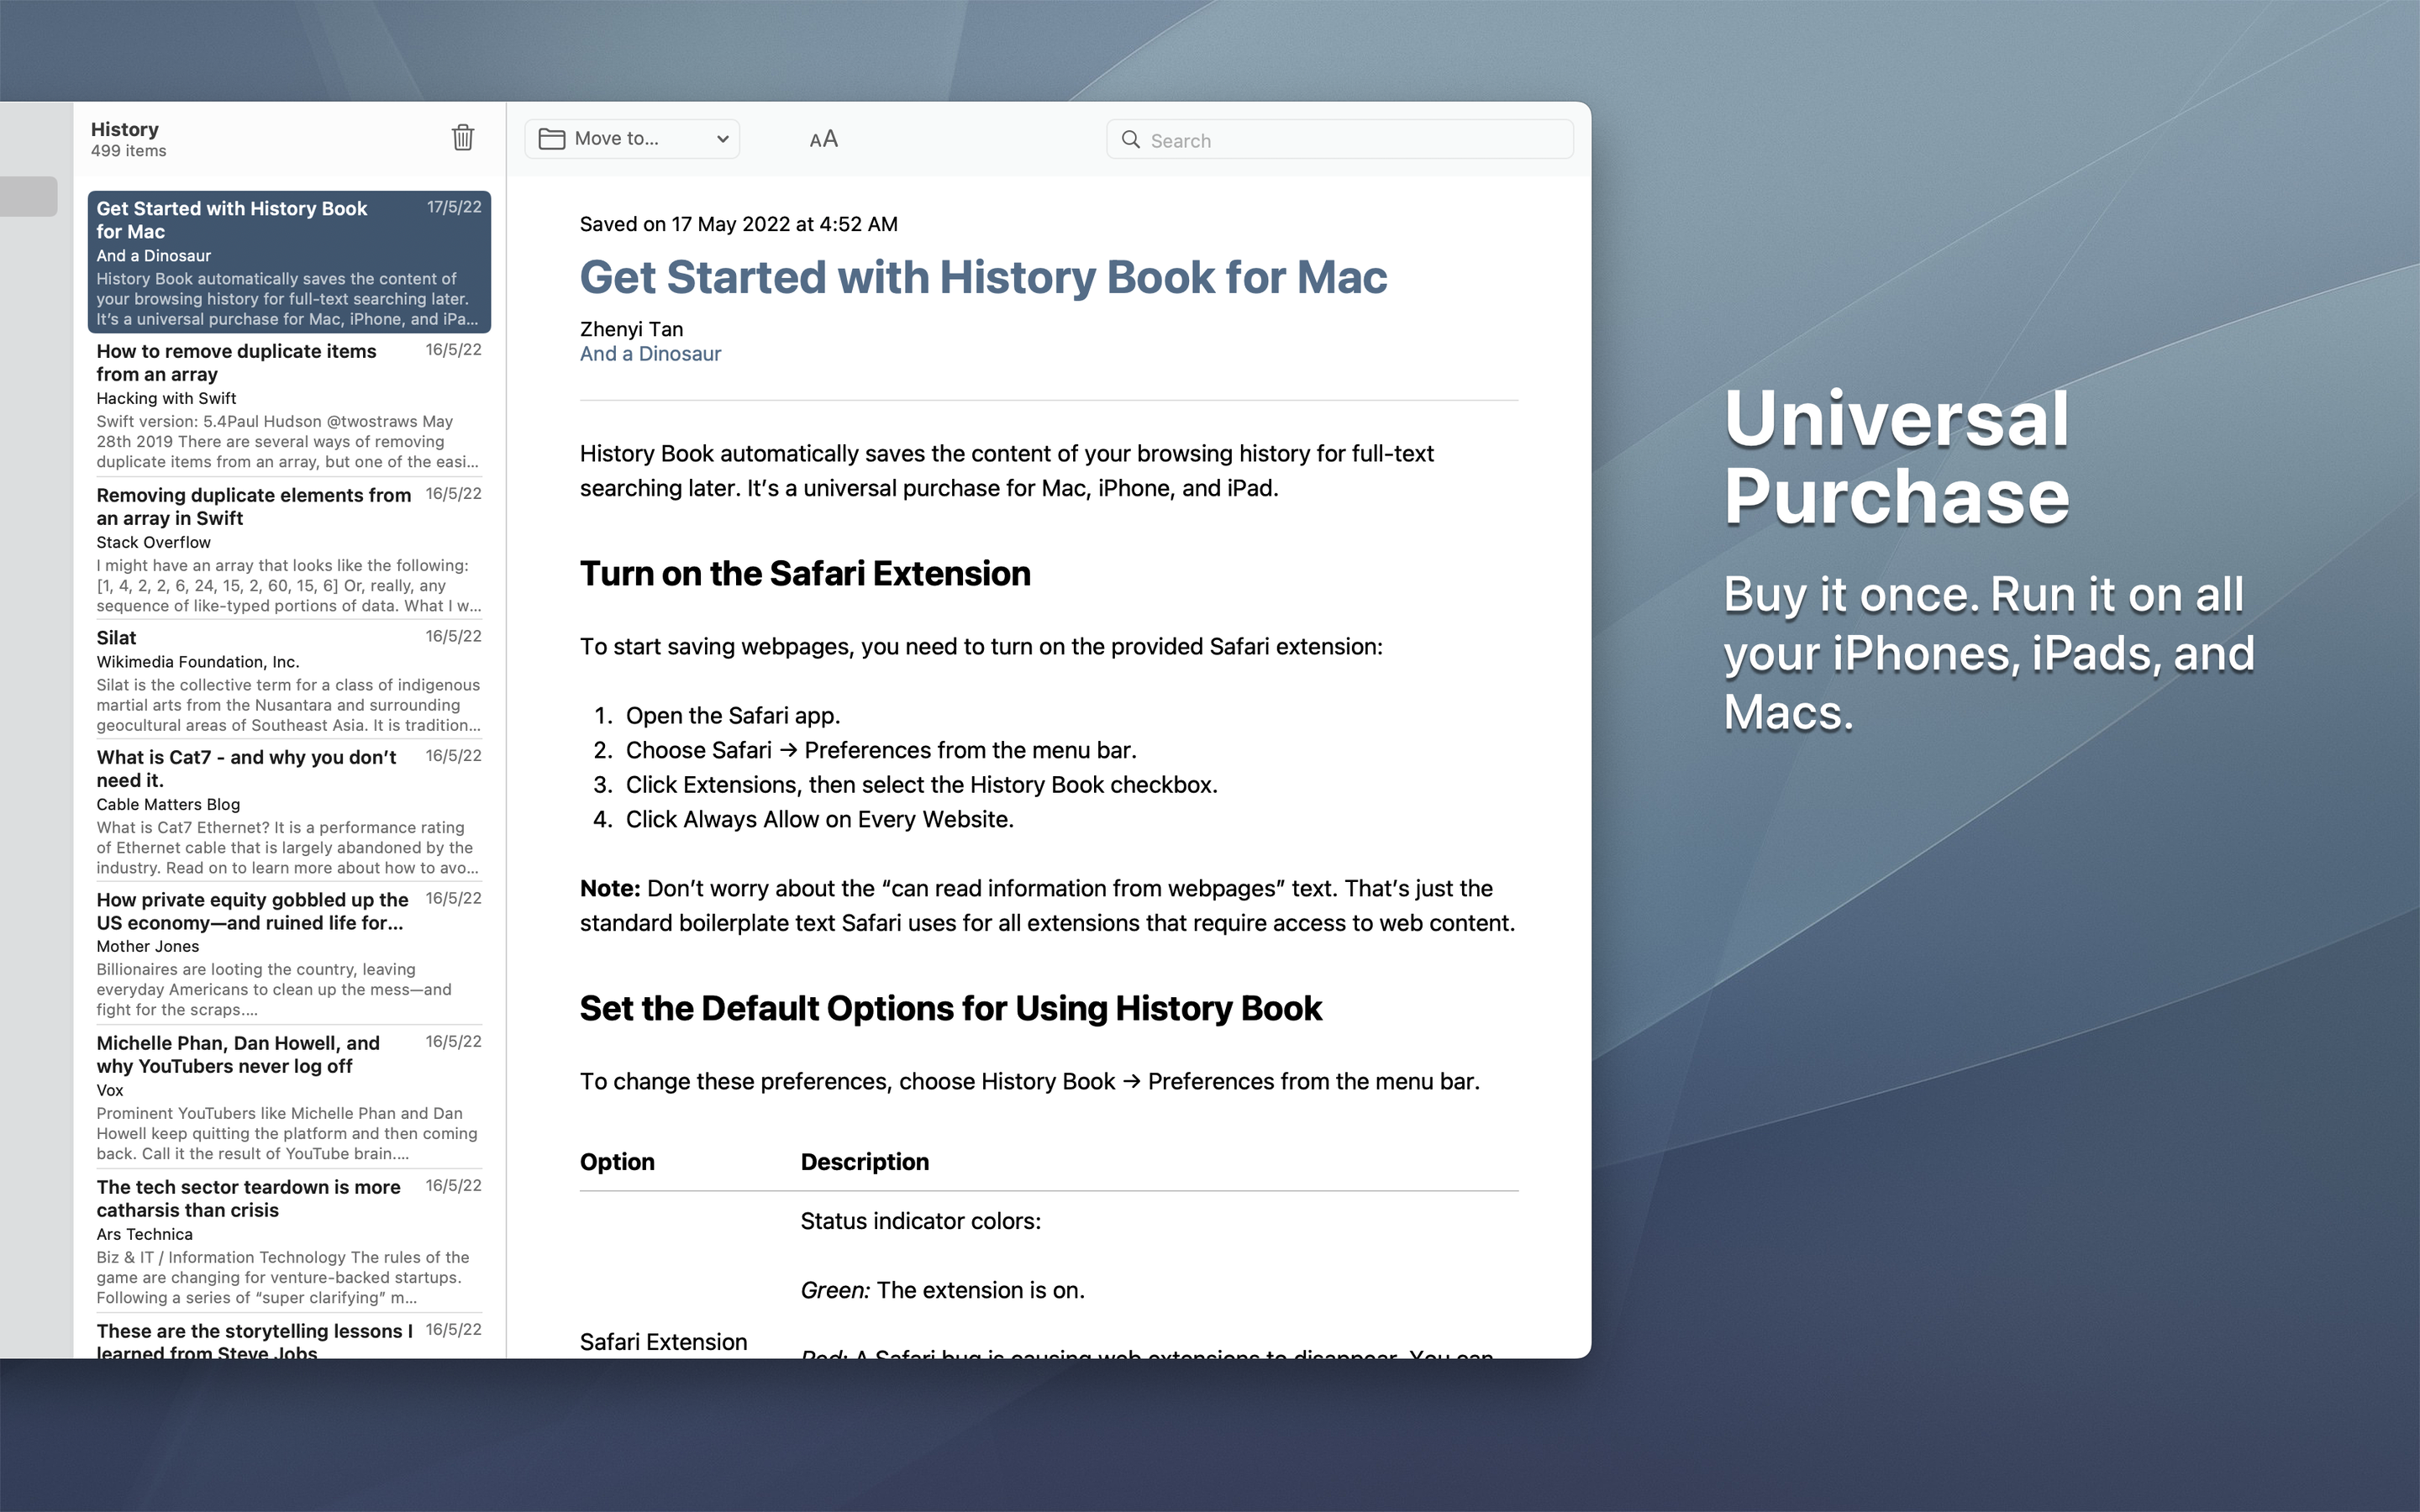Click the Ars Technica source label
This screenshot has height=1512, width=2420.
[x=144, y=1234]
